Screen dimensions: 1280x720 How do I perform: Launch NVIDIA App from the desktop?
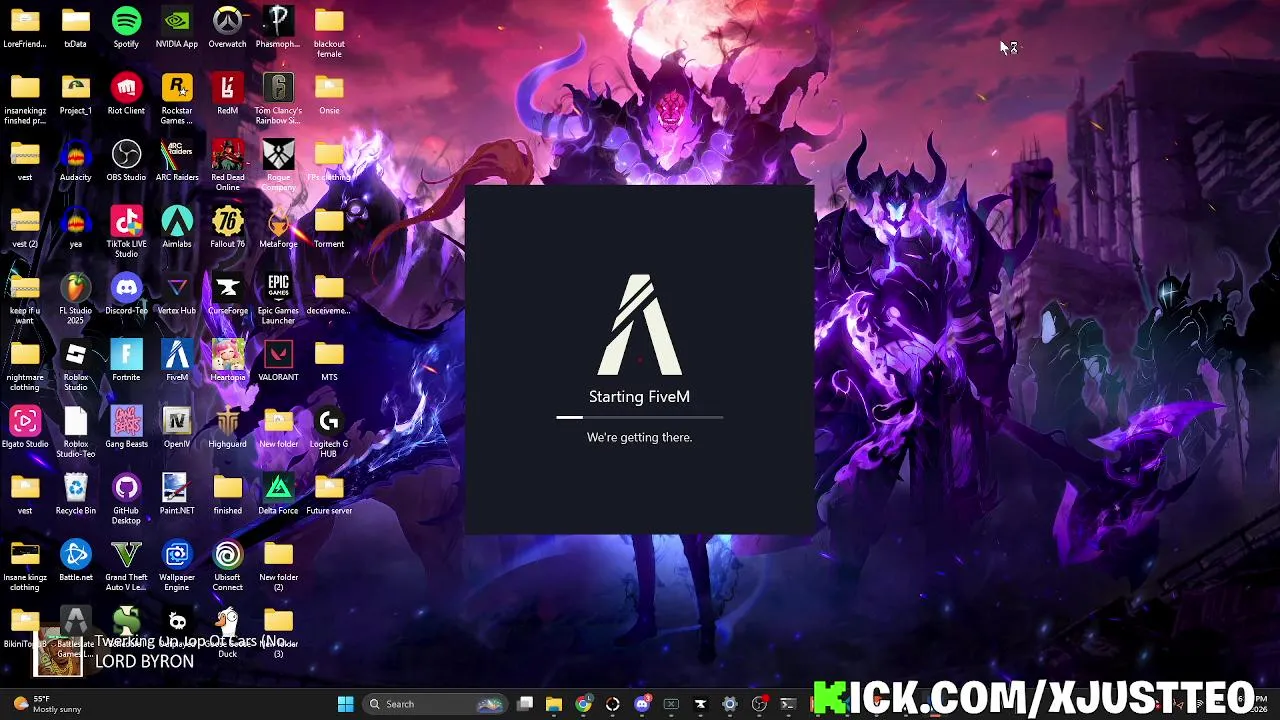coord(177,27)
